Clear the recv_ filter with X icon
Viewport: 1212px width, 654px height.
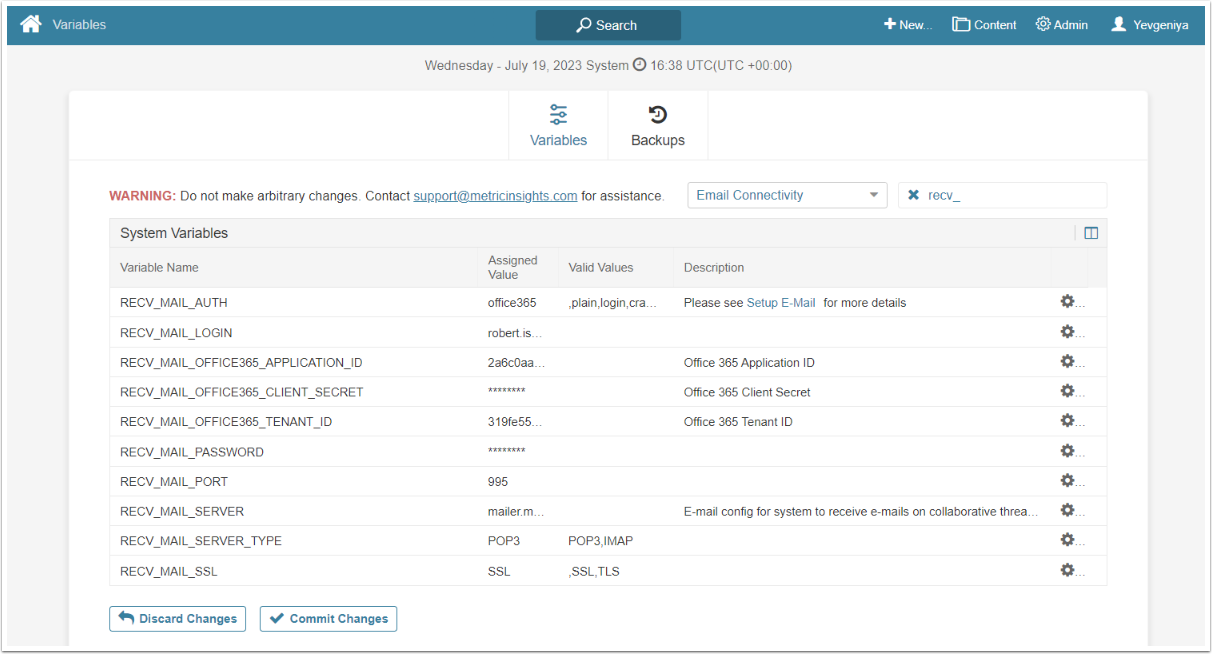[913, 195]
